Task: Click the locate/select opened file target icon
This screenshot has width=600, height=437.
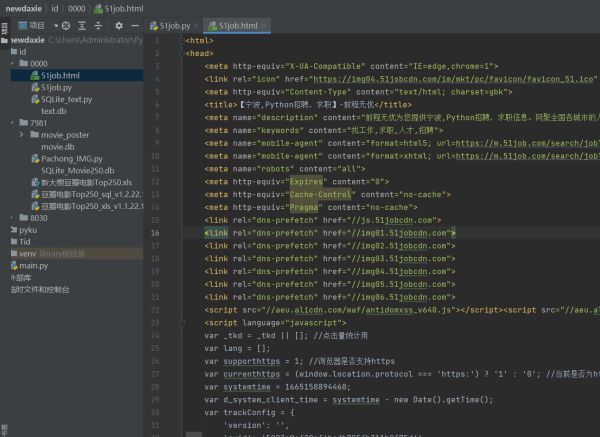Action: coord(66,25)
